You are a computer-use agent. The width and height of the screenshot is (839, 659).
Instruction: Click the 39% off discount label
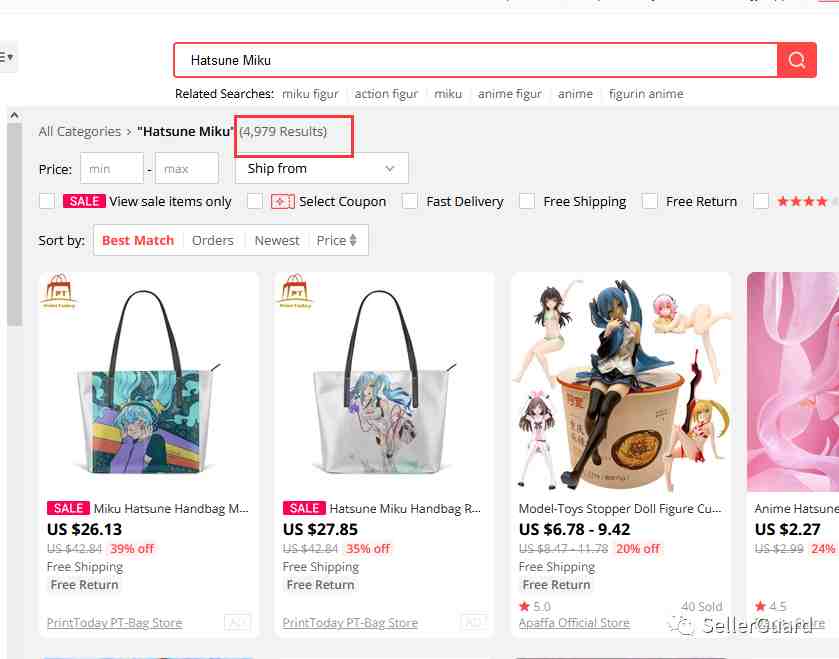(132, 549)
